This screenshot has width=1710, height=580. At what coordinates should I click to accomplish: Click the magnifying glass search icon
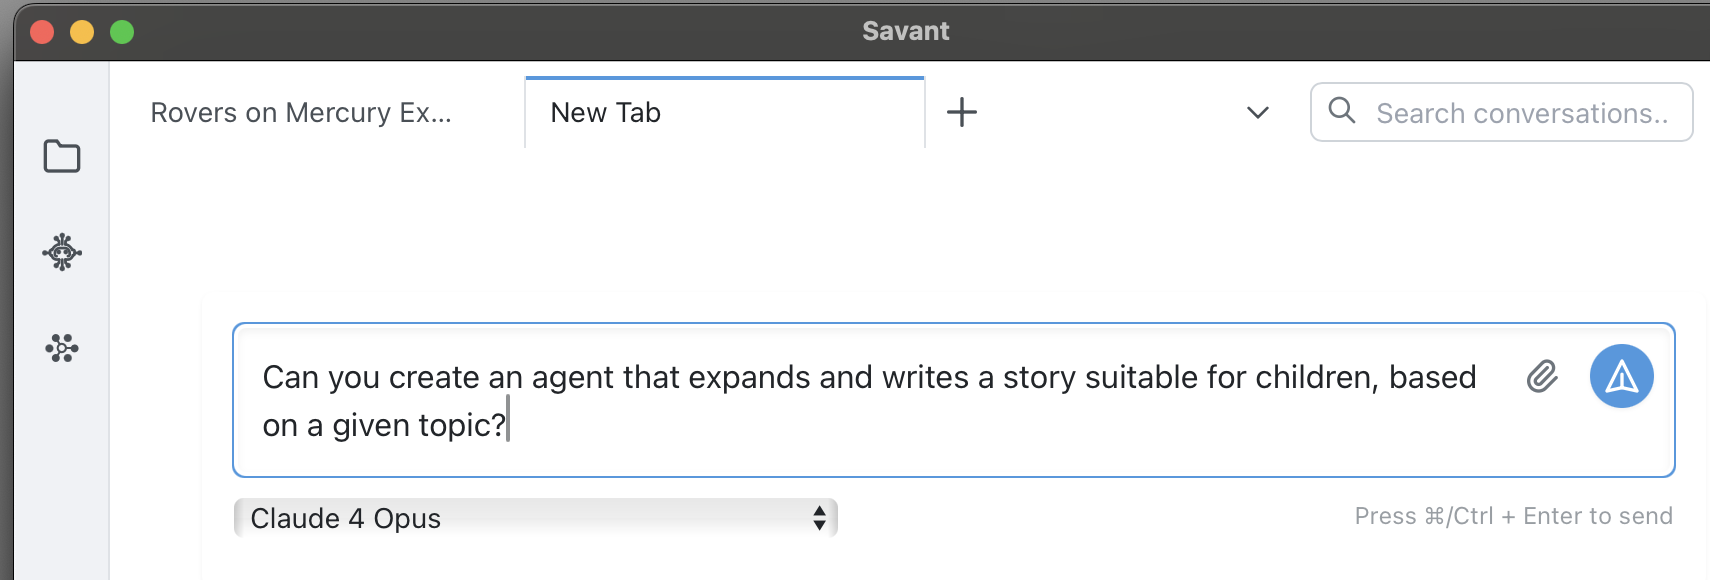tap(1342, 111)
